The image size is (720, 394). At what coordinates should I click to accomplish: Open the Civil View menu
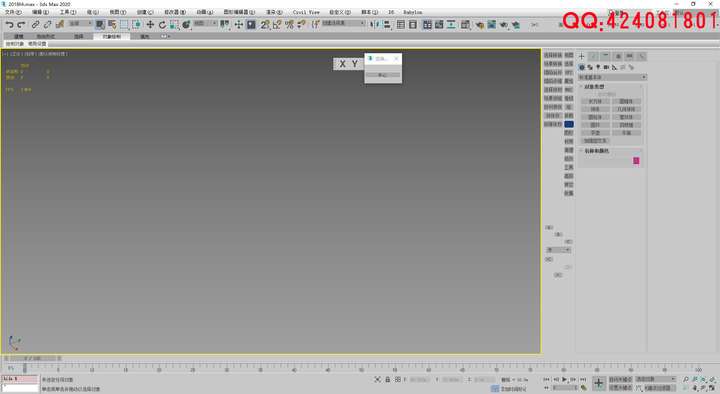(306, 12)
